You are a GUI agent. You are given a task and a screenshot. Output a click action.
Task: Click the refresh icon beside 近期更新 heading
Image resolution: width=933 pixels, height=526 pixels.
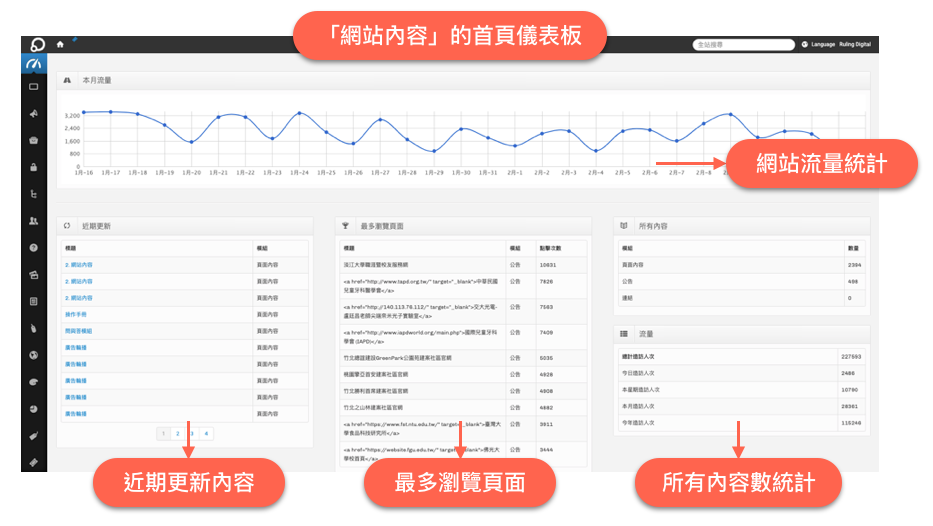68,226
